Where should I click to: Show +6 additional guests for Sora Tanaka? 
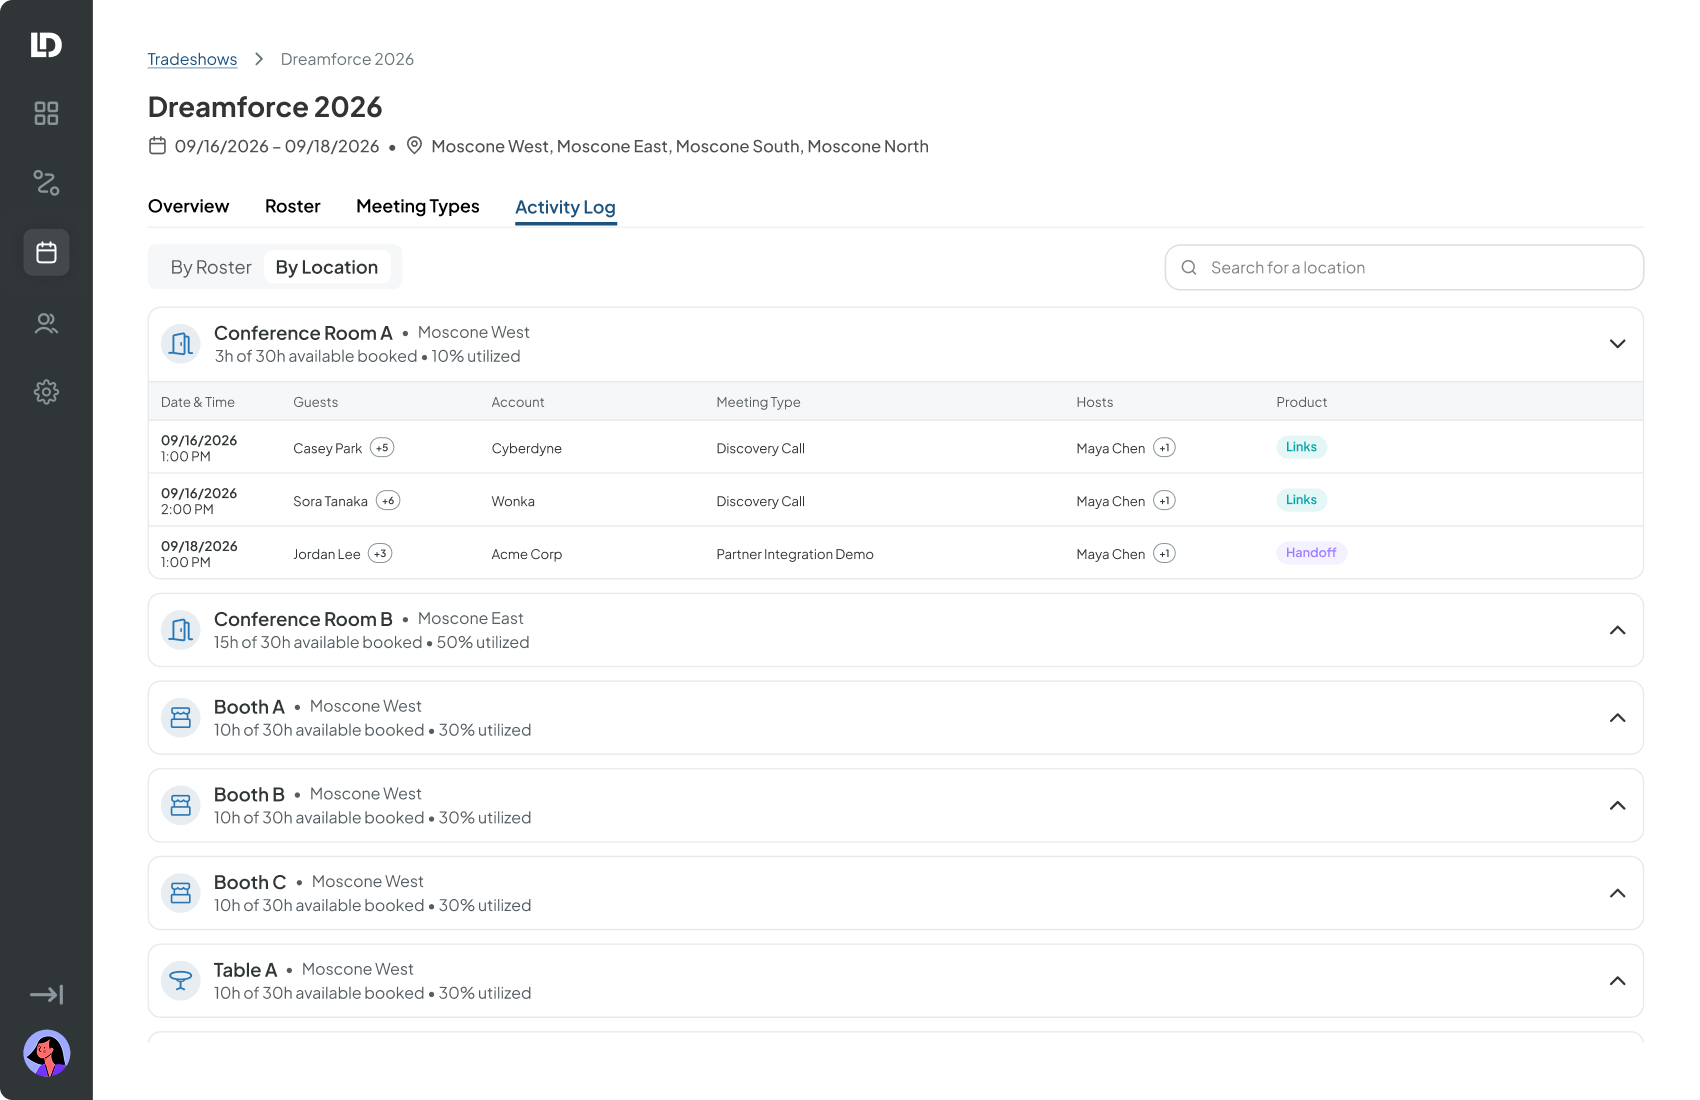(x=388, y=501)
